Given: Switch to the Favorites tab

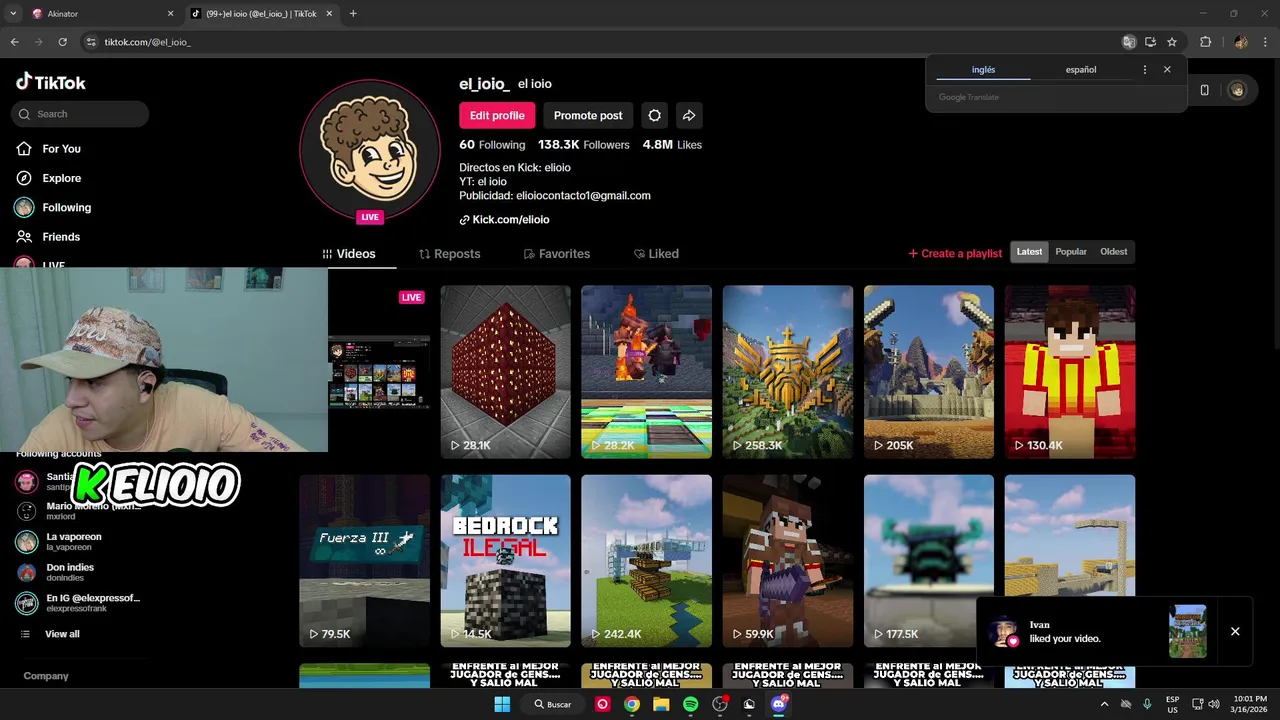Looking at the screenshot, I should click(557, 254).
